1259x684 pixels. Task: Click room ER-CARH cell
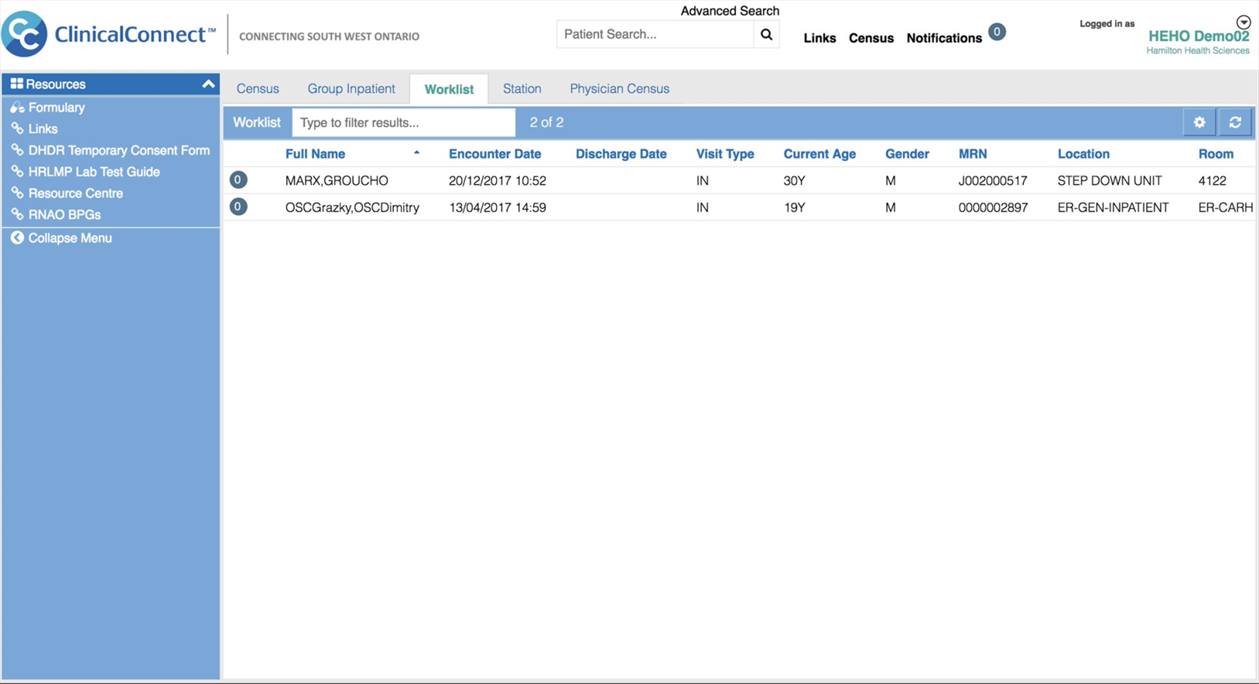tap(1225, 208)
